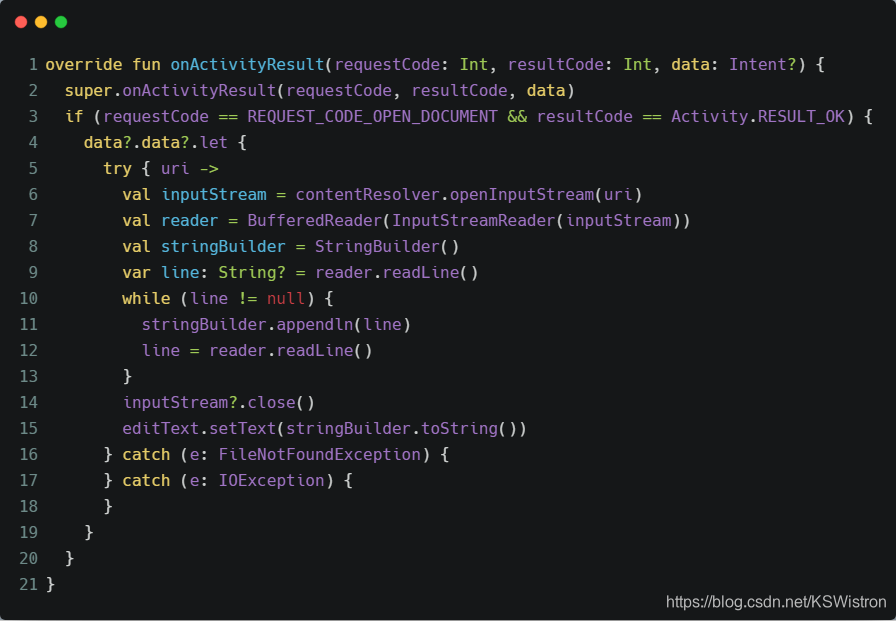896x621 pixels.
Task: Click the 'try' keyword
Action: coord(118,169)
